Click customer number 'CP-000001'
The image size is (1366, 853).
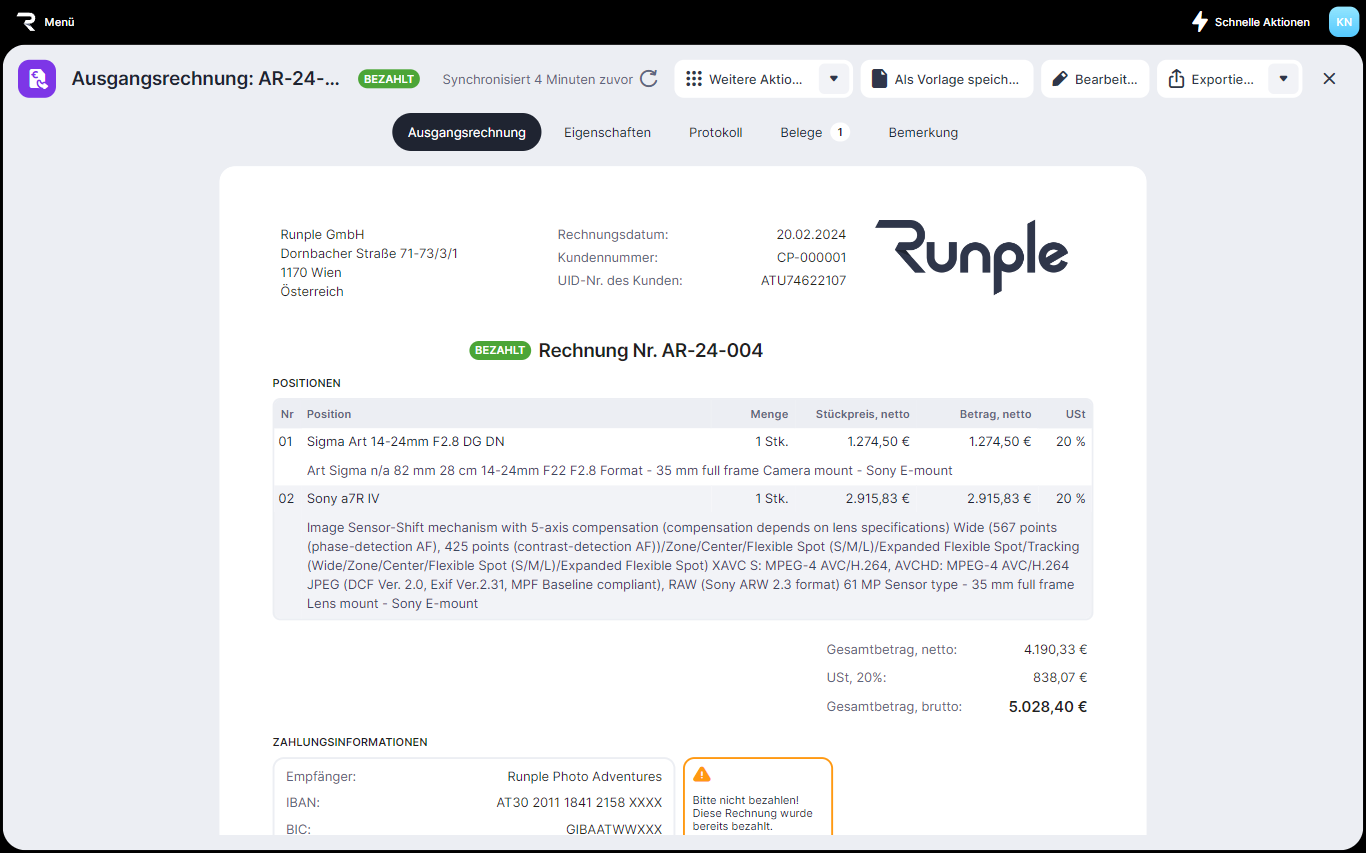click(x=811, y=258)
